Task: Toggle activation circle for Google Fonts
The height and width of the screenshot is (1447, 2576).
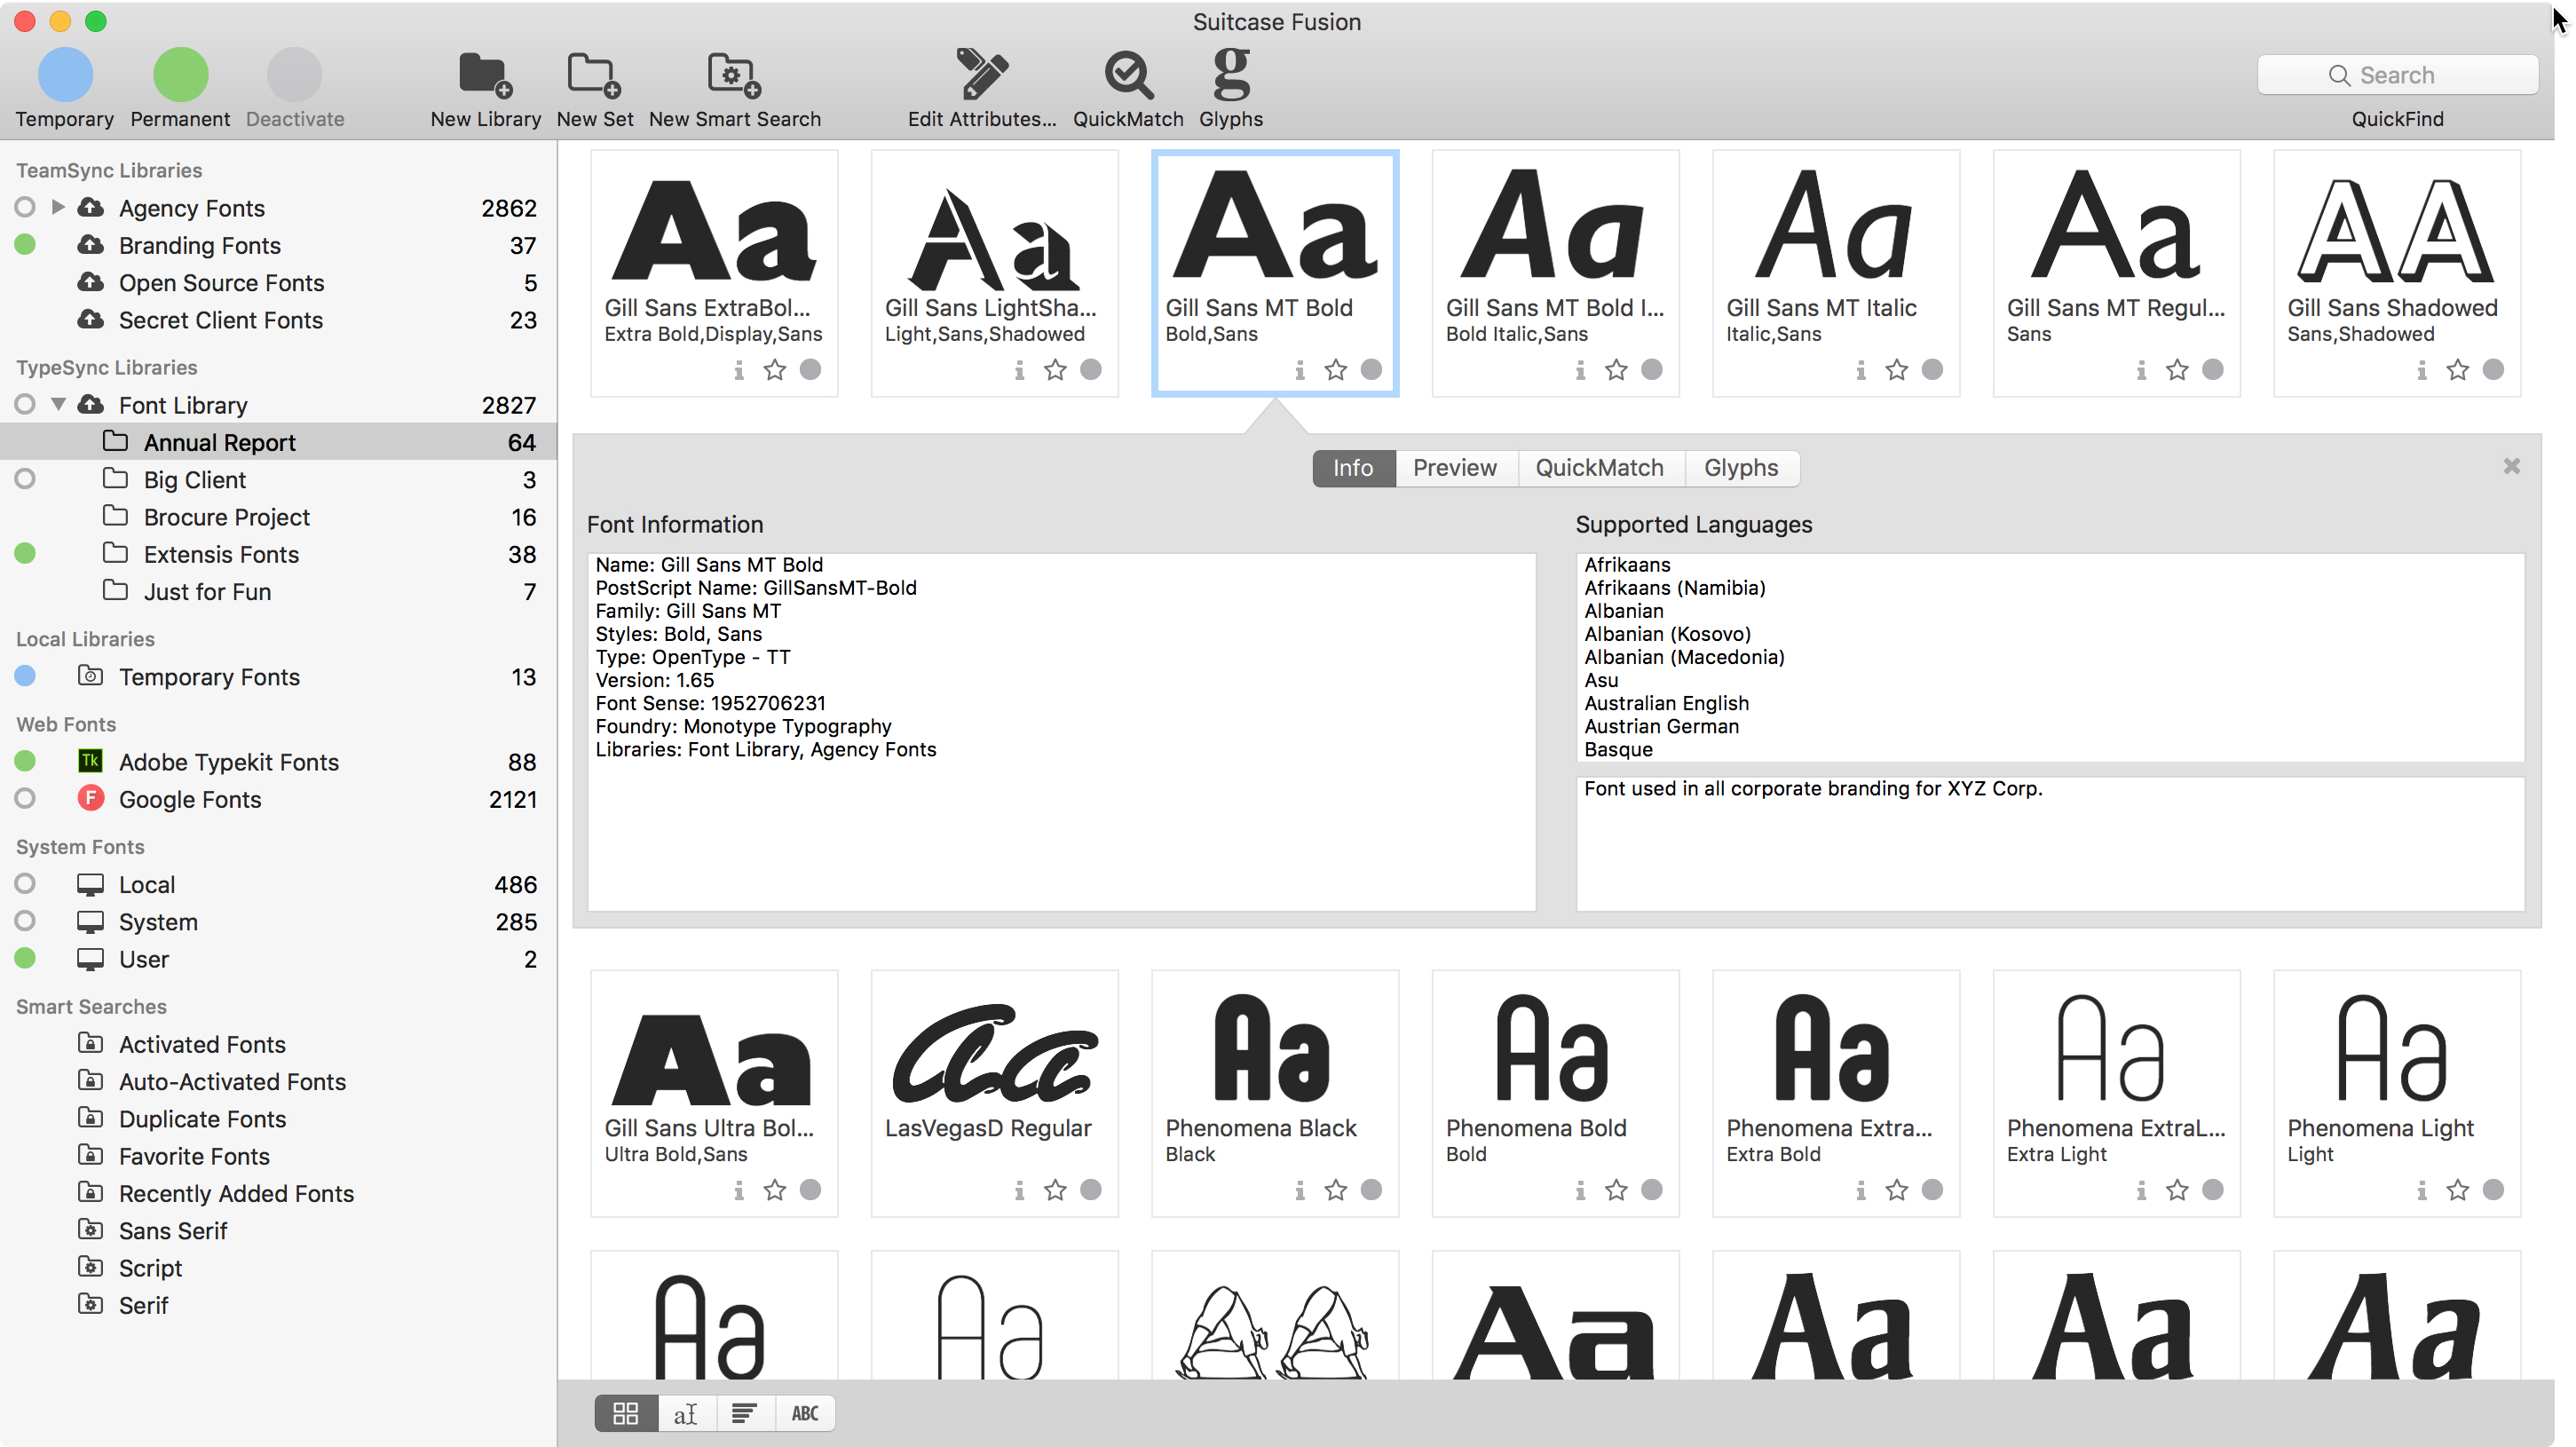Action: tap(25, 799)
